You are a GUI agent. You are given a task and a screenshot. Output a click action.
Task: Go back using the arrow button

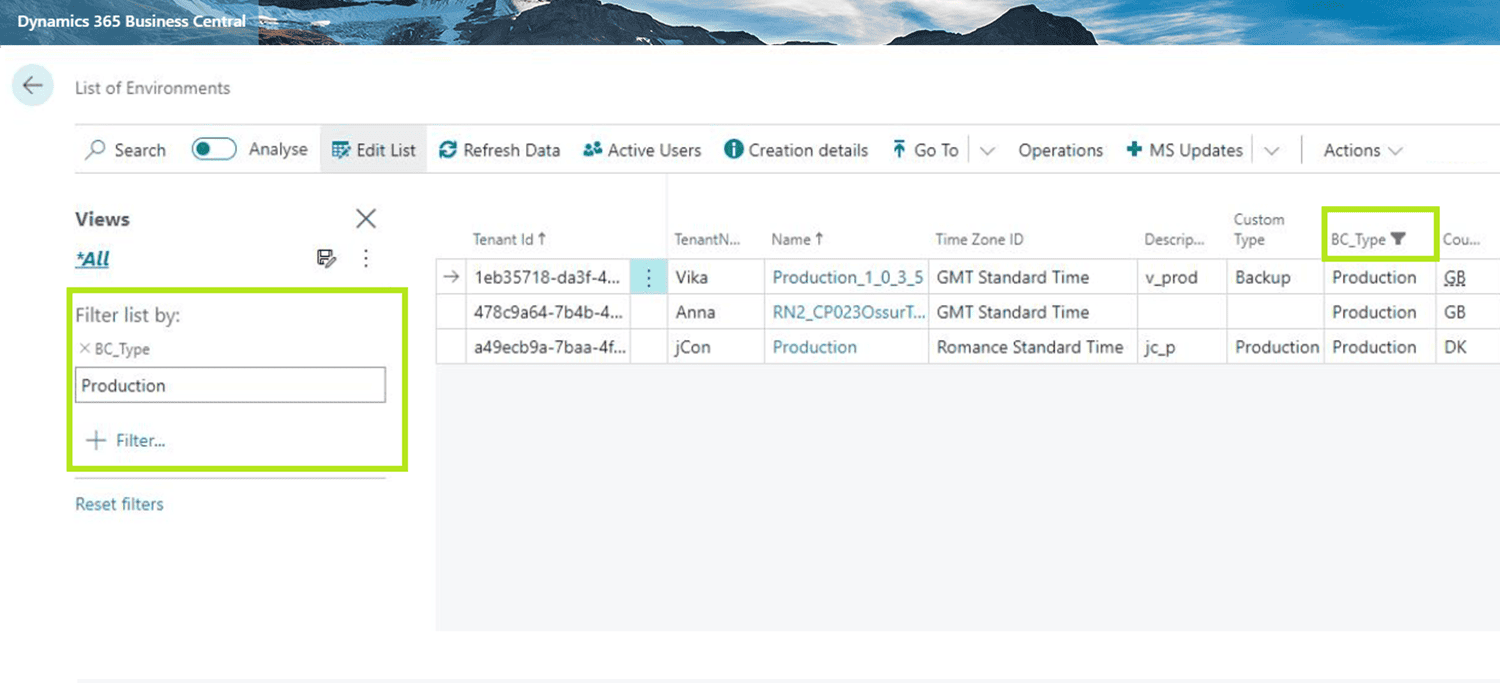(33, 86)
